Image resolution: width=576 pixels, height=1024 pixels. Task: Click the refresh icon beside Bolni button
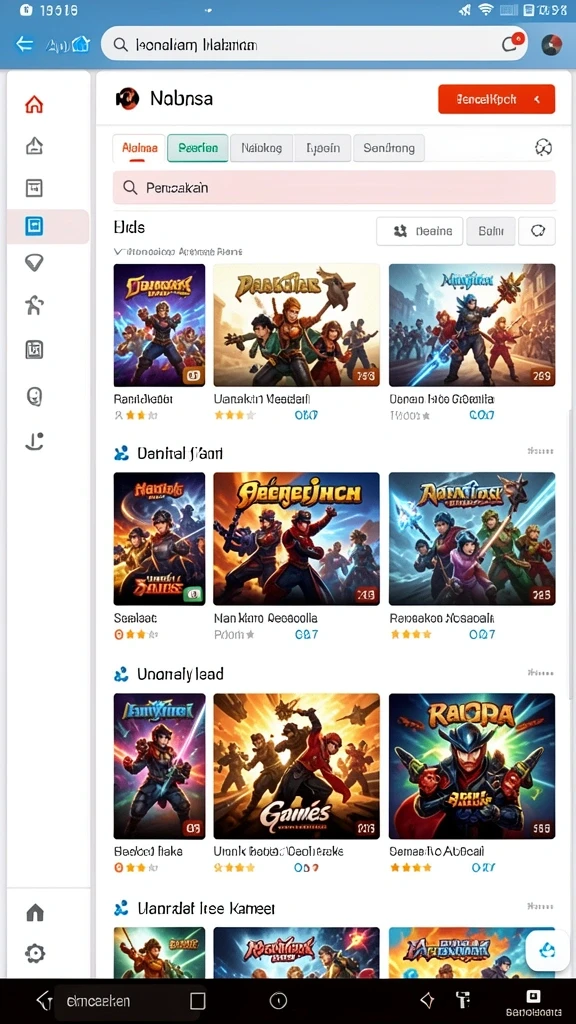click(537, 231)
